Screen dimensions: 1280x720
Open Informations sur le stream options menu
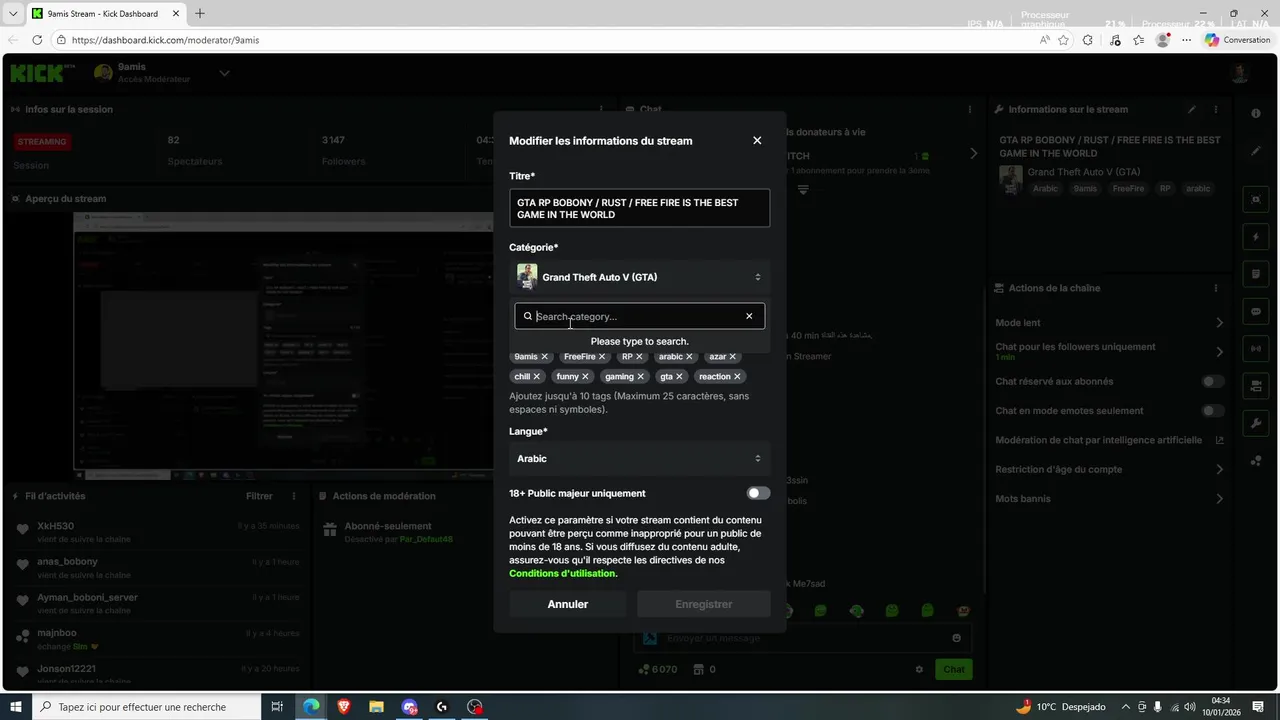1216,109
